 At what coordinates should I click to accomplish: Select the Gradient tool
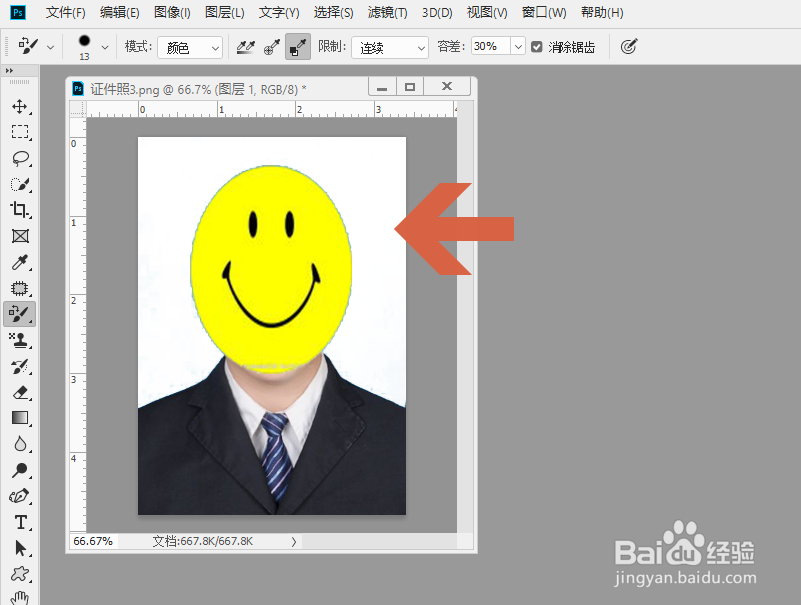click(x=20, y=418)
